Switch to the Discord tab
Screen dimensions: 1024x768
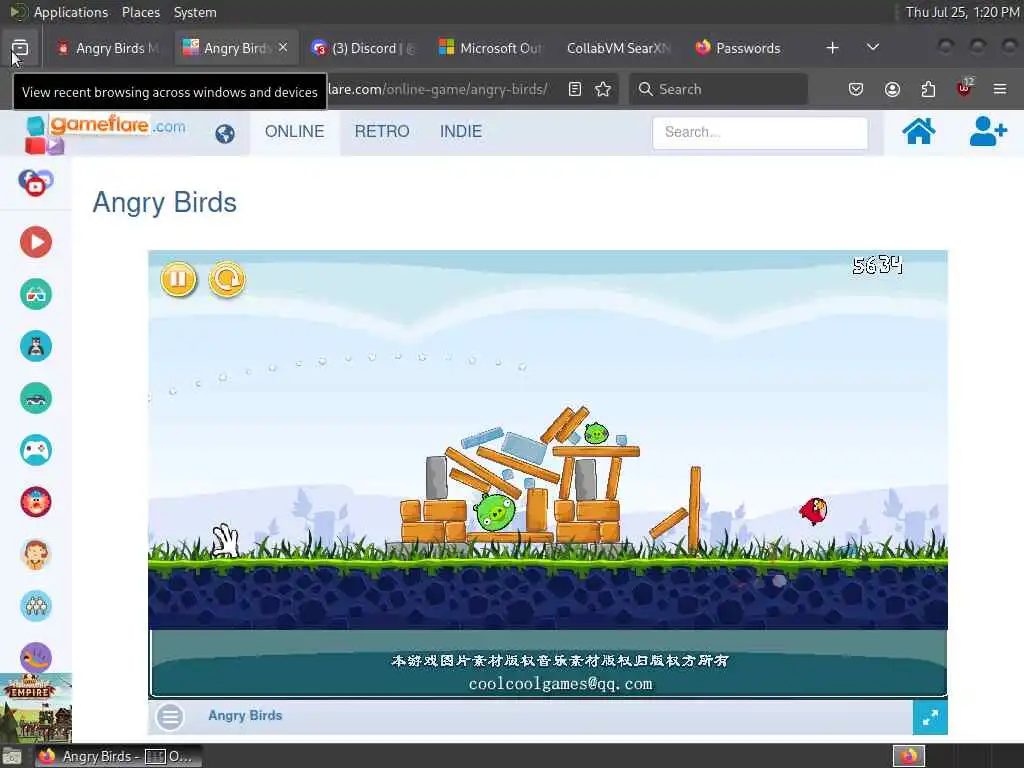coord(363,48)
